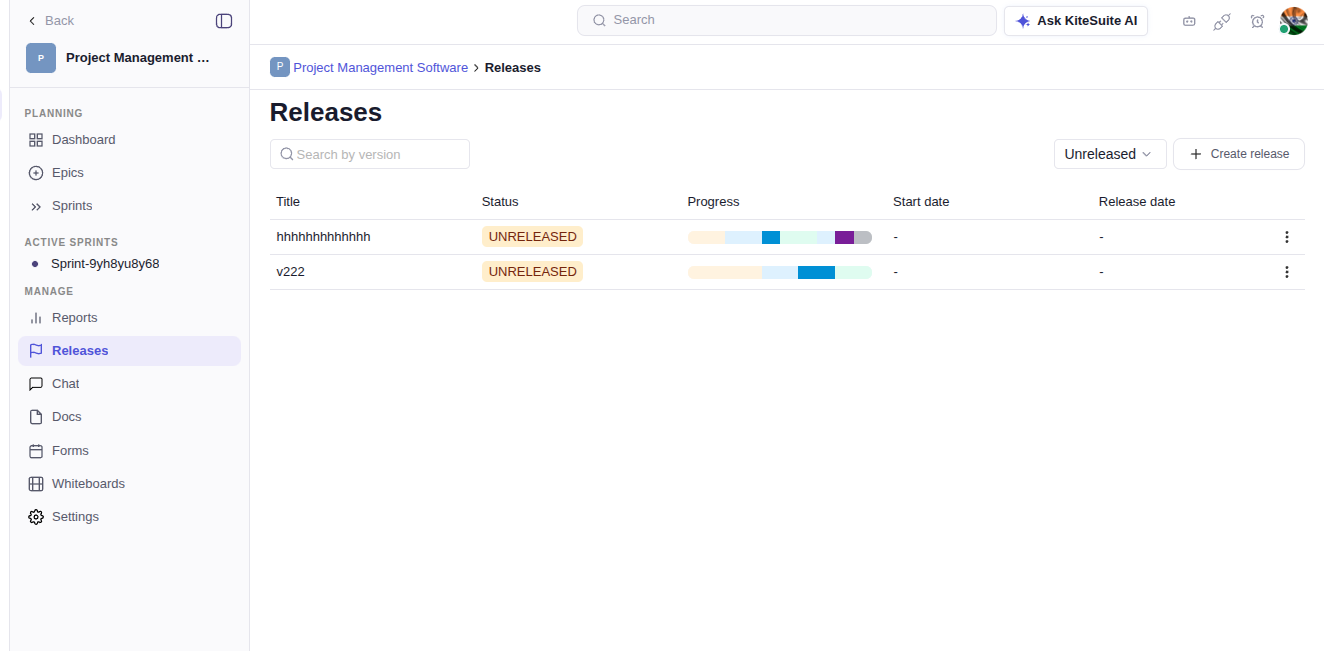
Task: Click the Sprints double-chevron icon
Action: pos(36,206)
